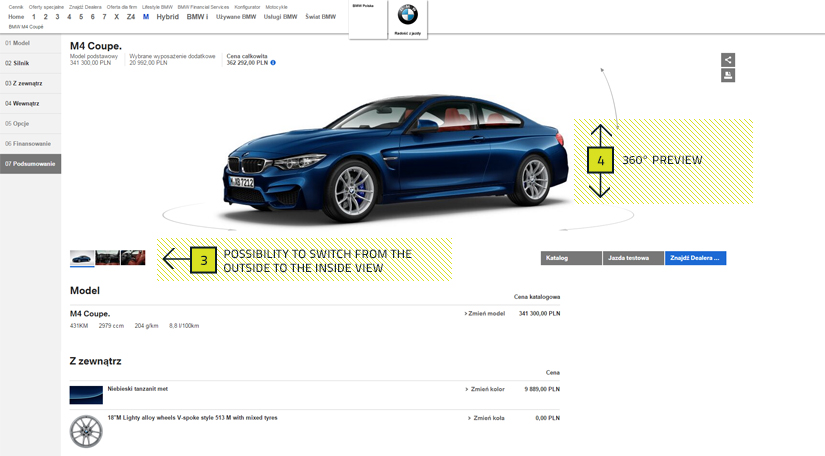Click the print icon below share
The height and width of the screenshot is (456, 825).
pos(728,76)
